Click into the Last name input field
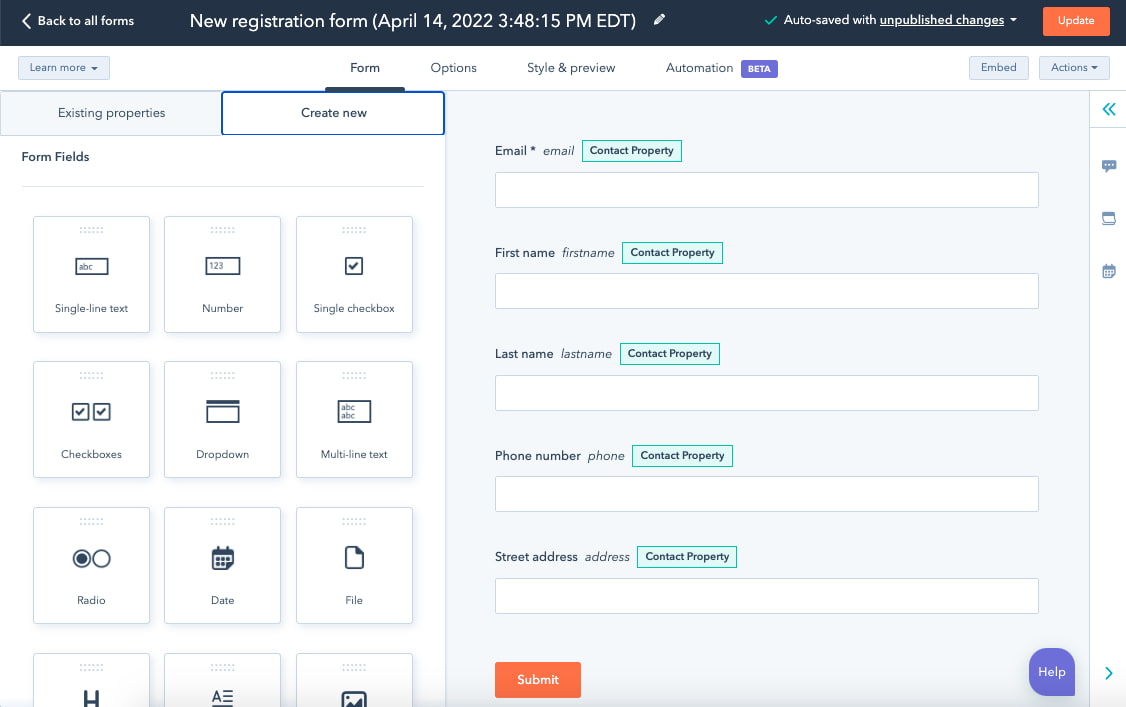Viewport: 1126px width, 707px height. coord(766,393)
